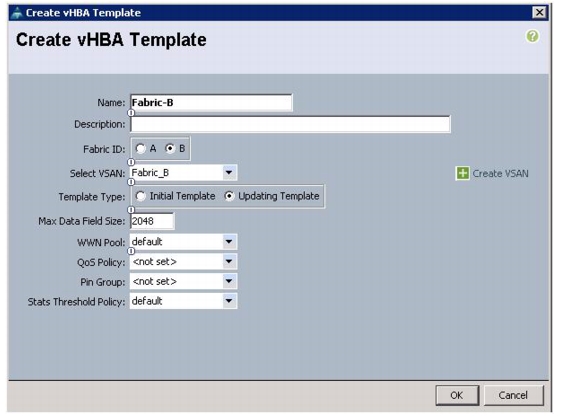Screen dimensions: 576x419
Task: Edit the Max Data Field Size box
Action: coord(152,221)
